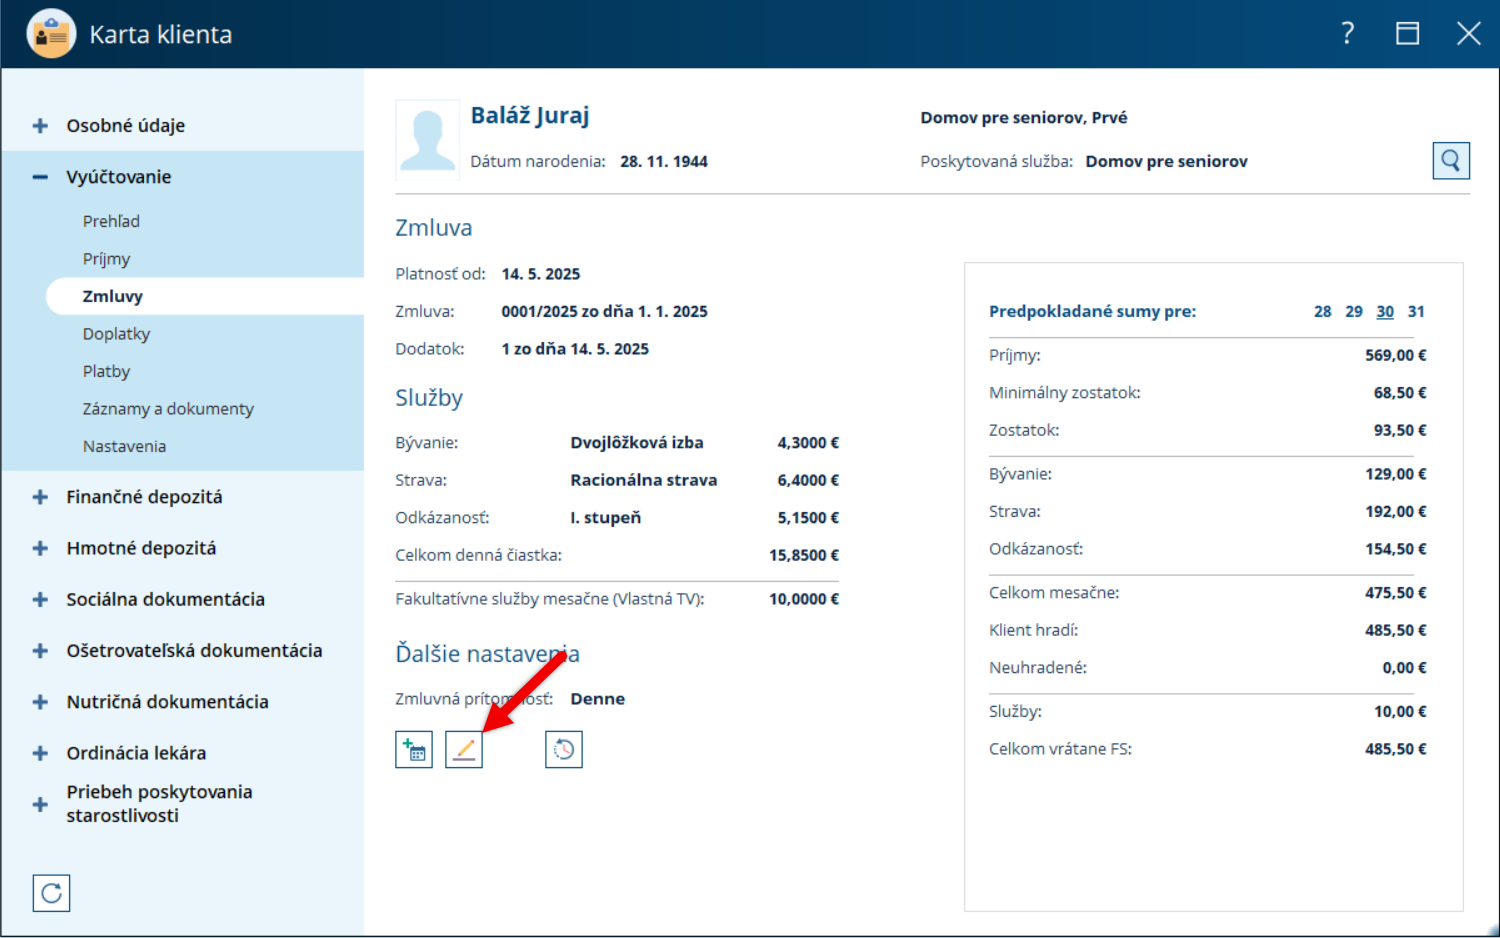Open the Doplatky submenu item
Screen dimensions: 1500x938
[x=116, y=334]
